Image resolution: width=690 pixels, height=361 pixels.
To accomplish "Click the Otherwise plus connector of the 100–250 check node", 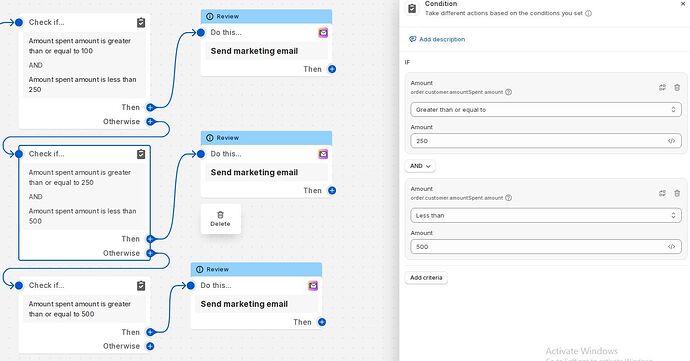I will click(150, 122).
